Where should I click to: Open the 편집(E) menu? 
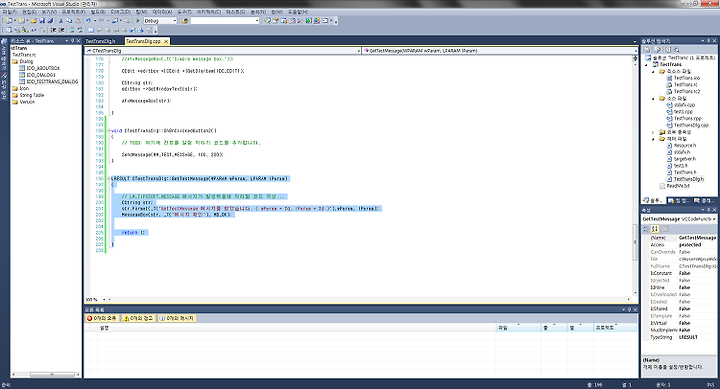(29, 12)
